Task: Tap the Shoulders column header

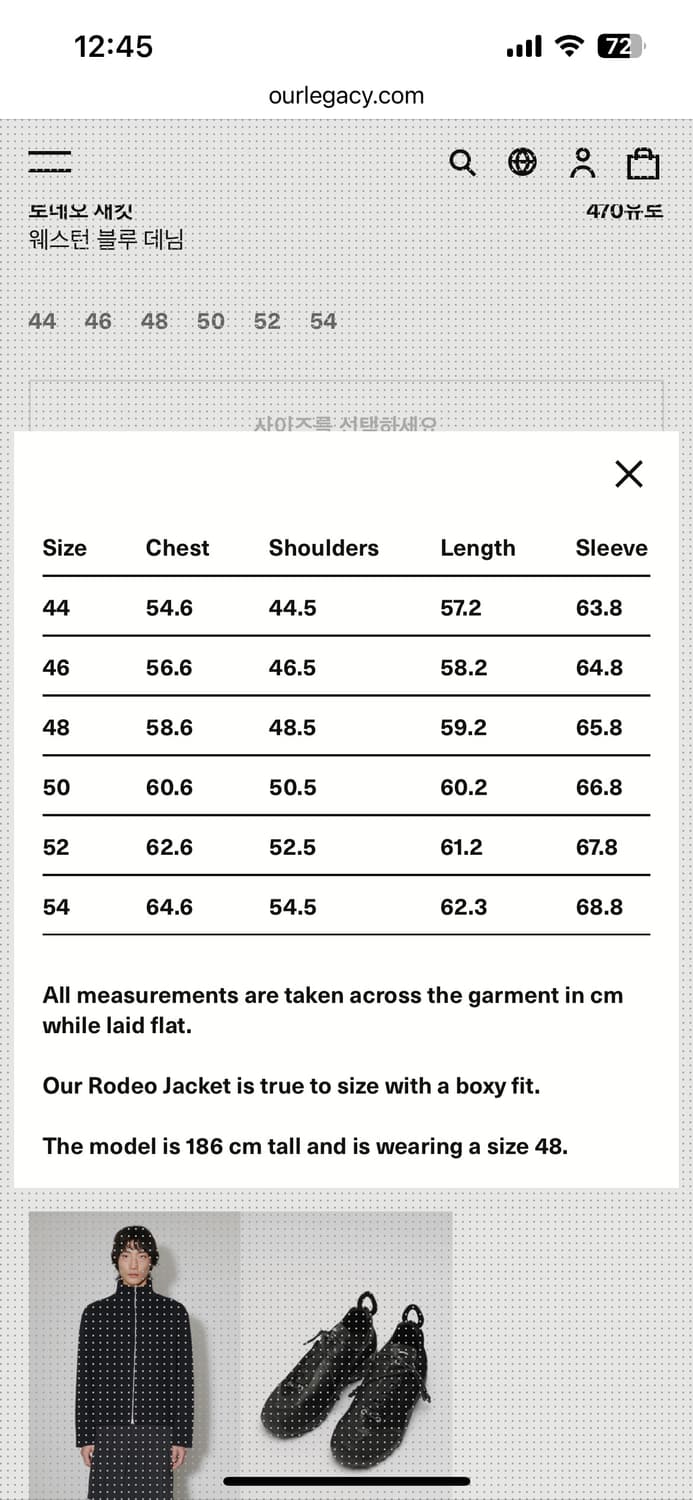Action: pos(323,548)
